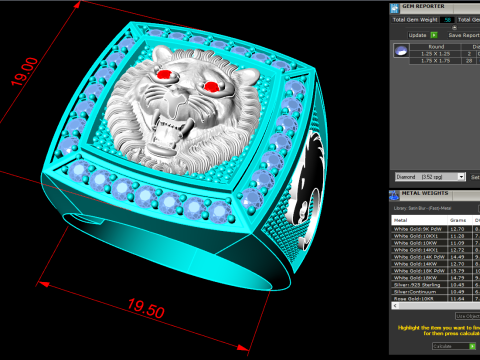Select White Gold:9K PdW row

[x=436, y=229]
